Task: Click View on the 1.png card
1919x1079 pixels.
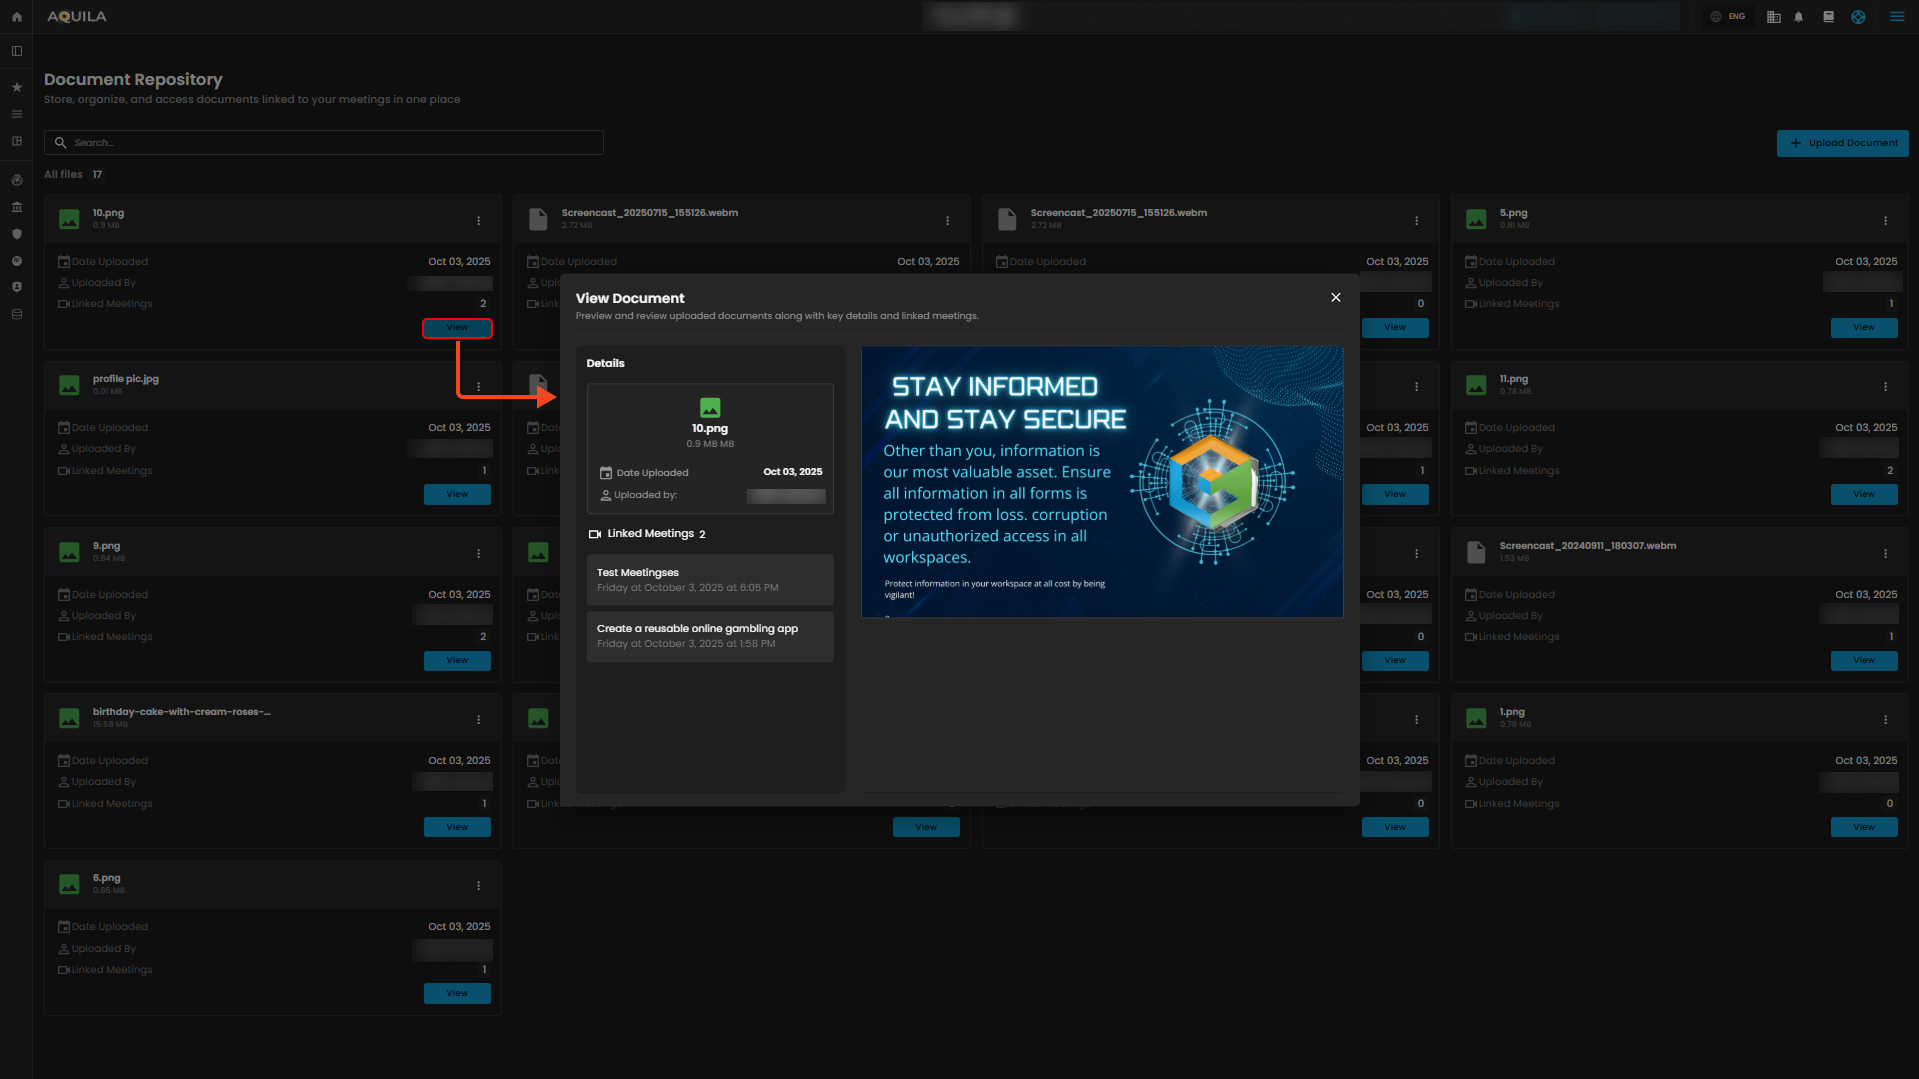Action: [x=1863, y=827]
